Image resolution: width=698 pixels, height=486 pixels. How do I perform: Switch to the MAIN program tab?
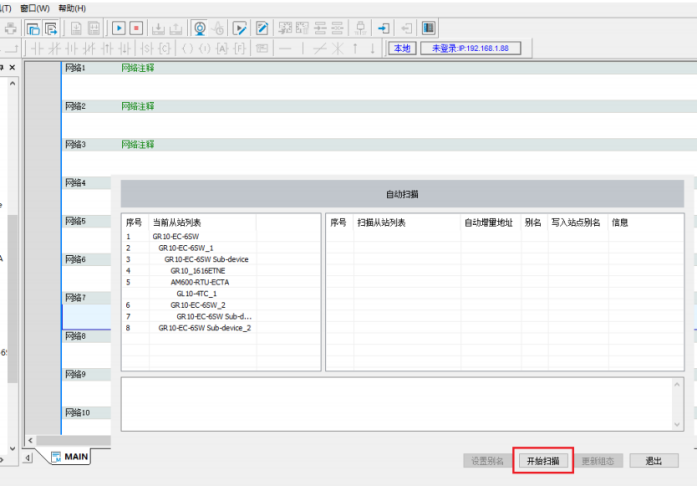[70, 457]
